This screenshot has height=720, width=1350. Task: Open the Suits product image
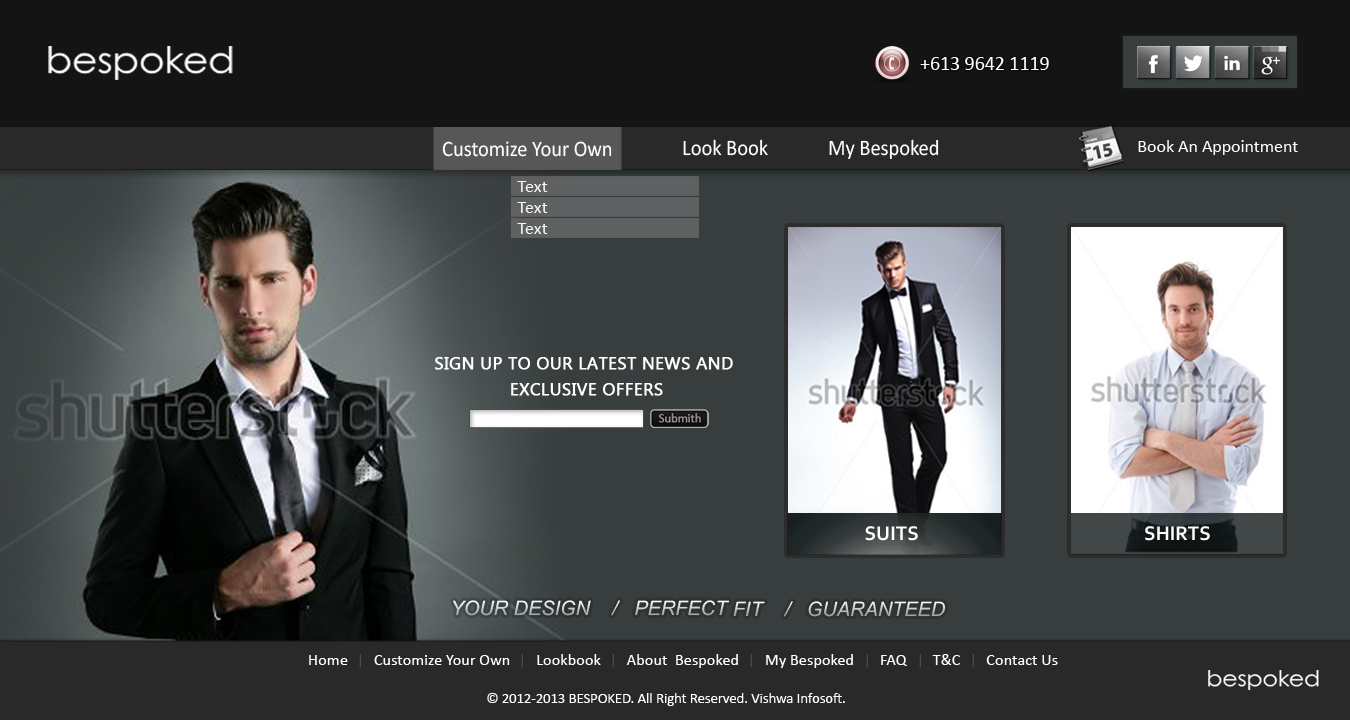[x=894, y=370]
